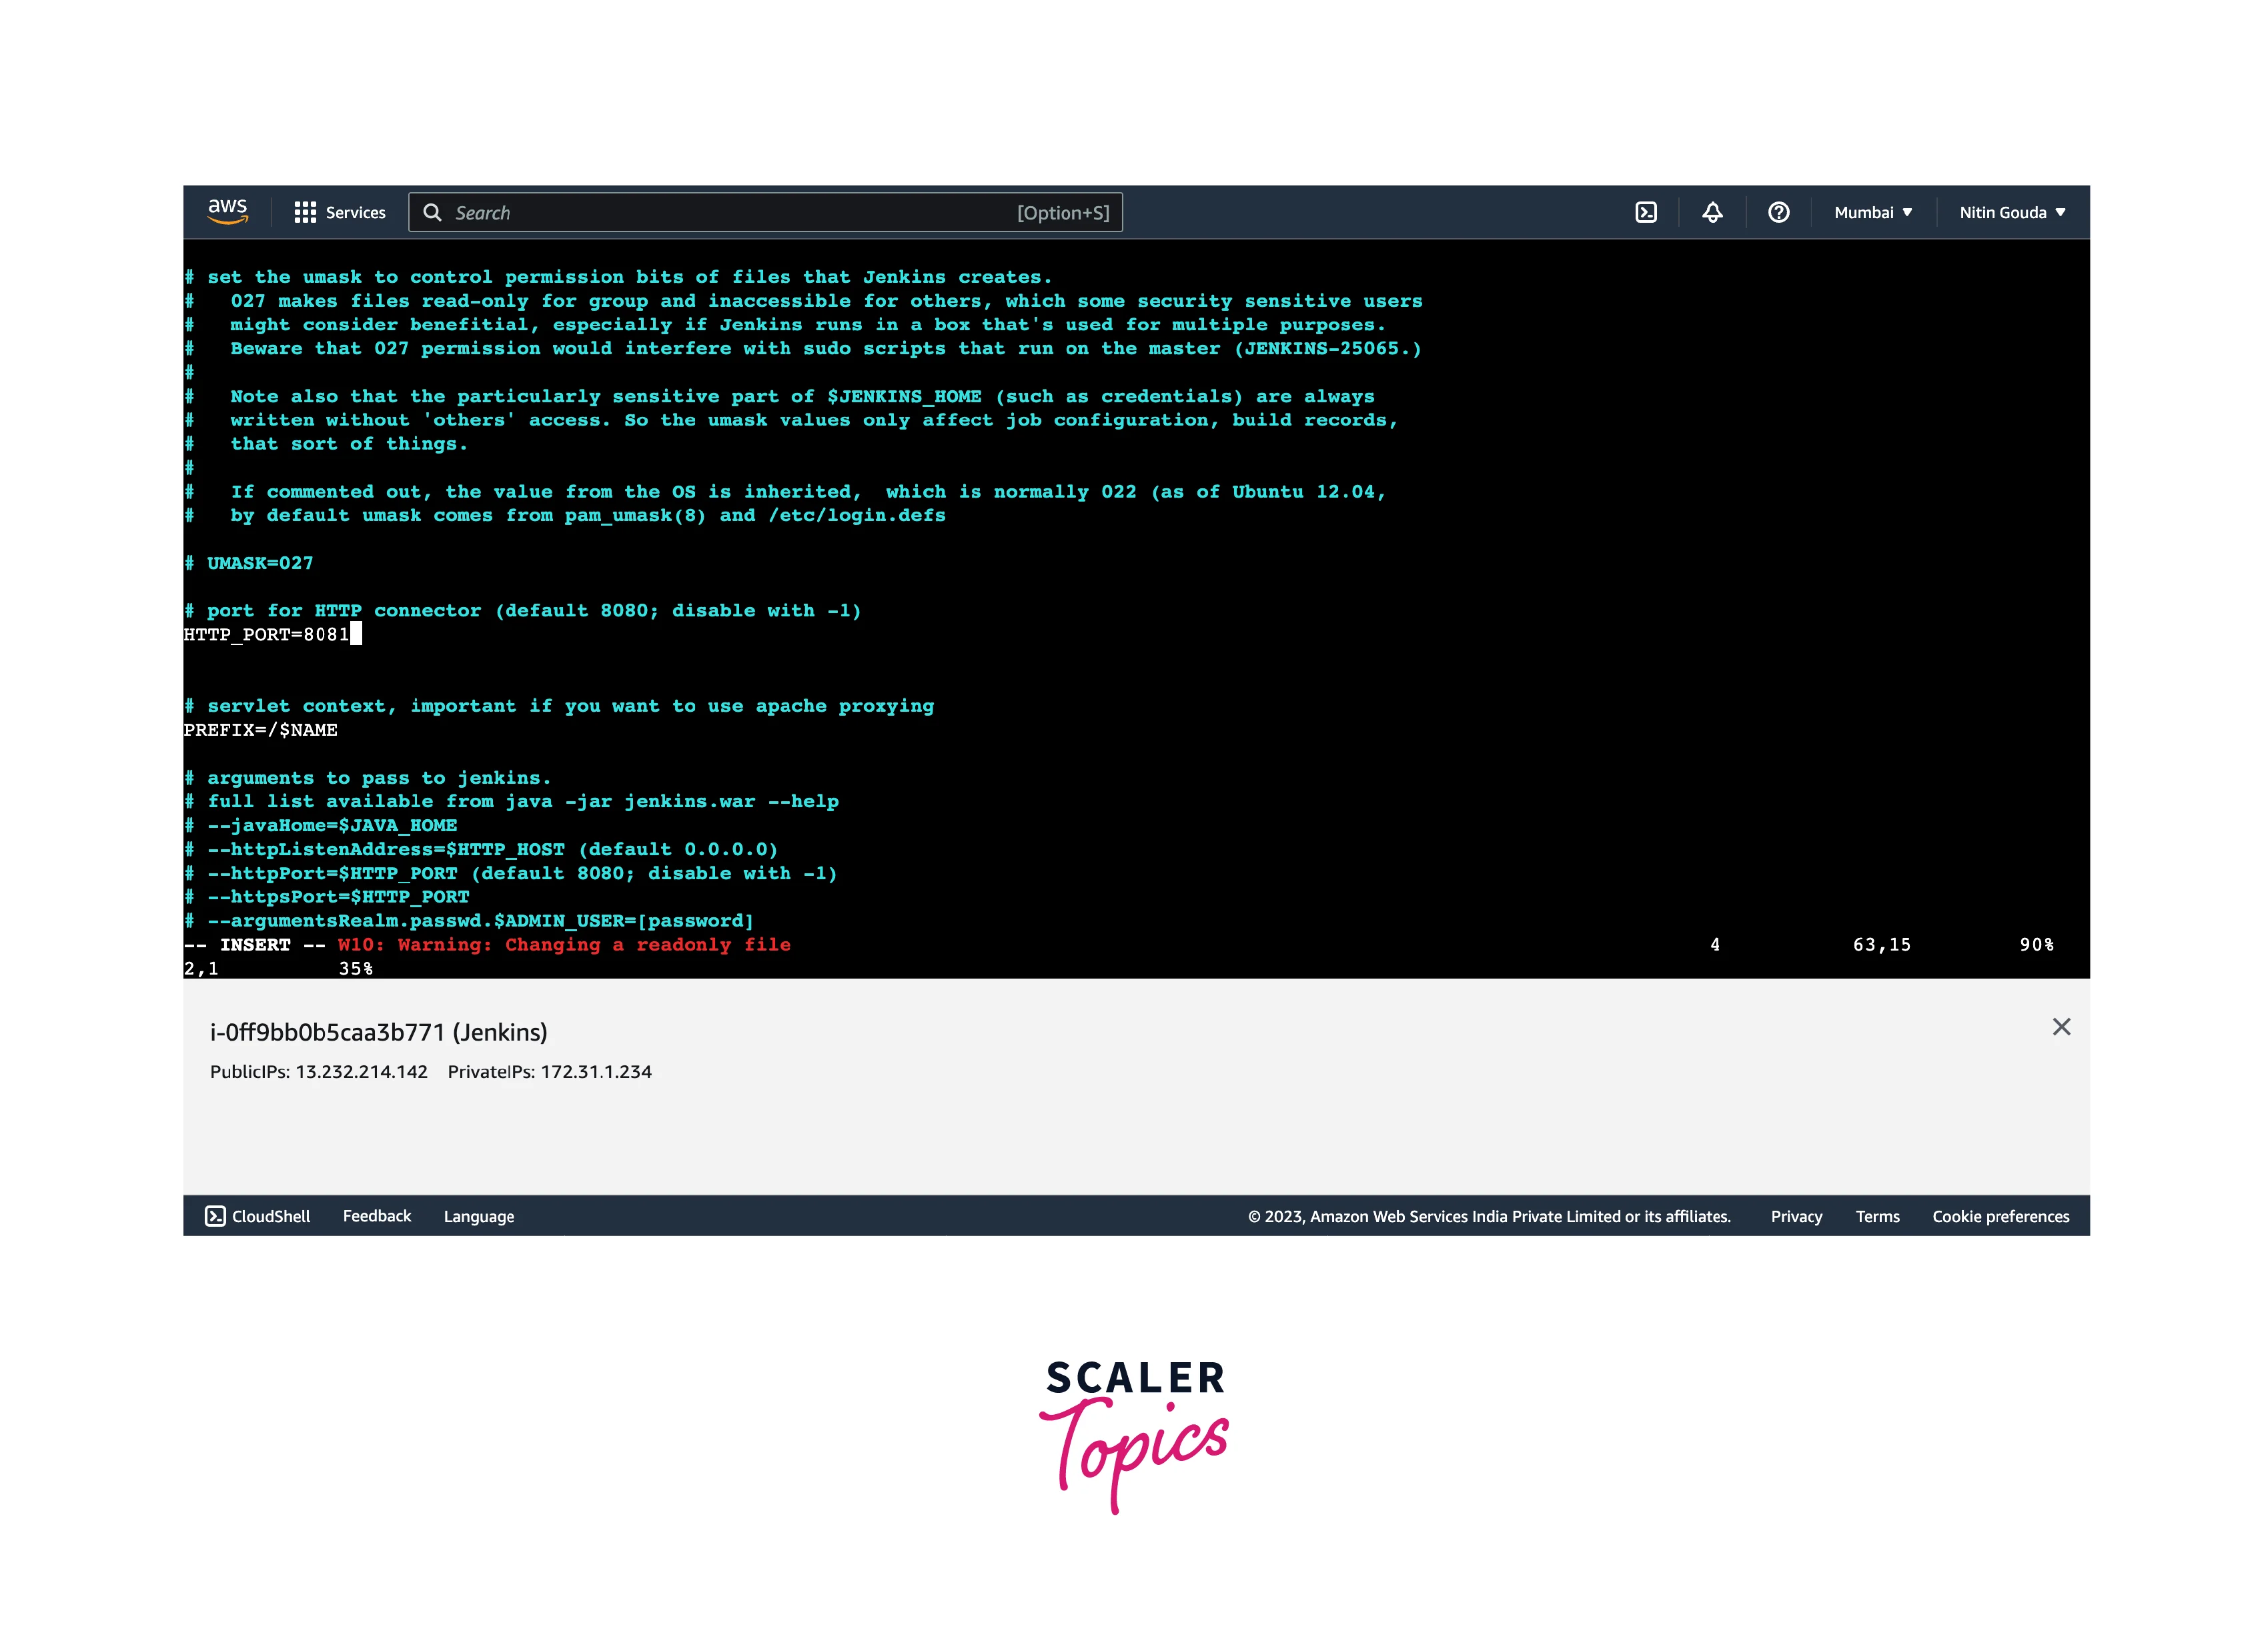
Task: Click the PREFIX=/$NAME line in the editor
Action: (x=260, y=730)
